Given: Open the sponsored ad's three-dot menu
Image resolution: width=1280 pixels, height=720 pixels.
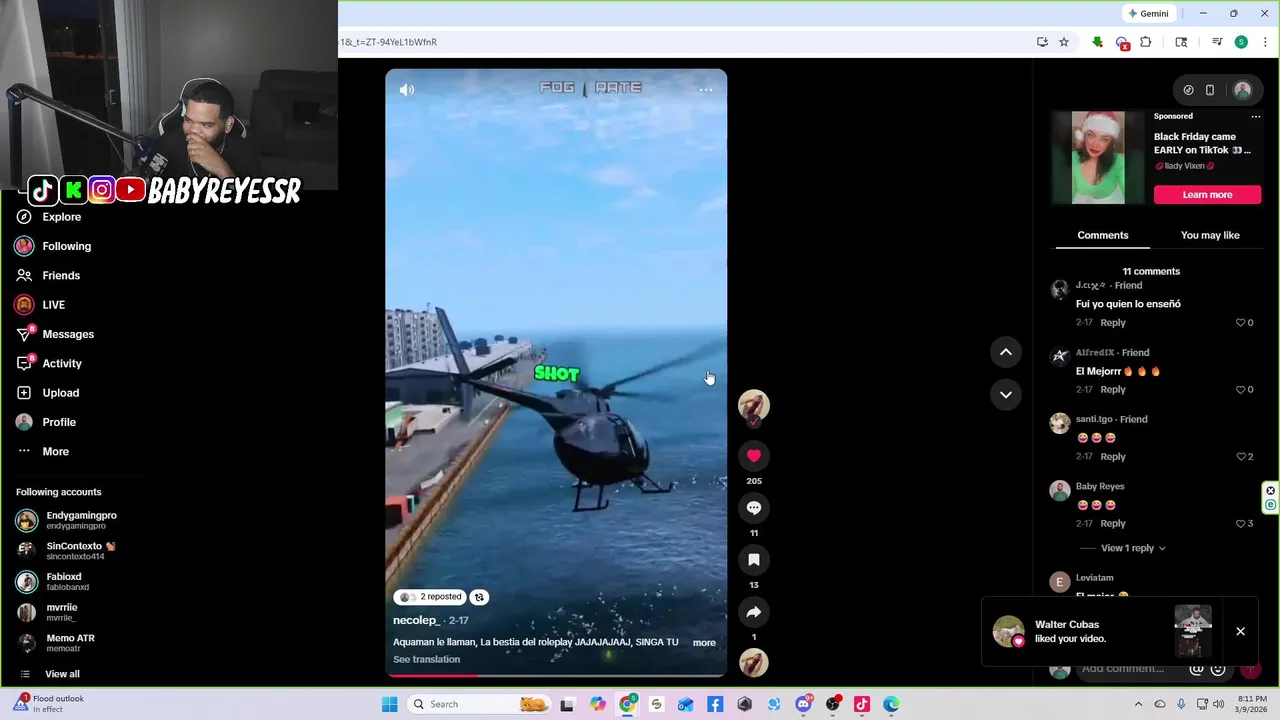Looking at the screenshot, I should coord(1256,116).
